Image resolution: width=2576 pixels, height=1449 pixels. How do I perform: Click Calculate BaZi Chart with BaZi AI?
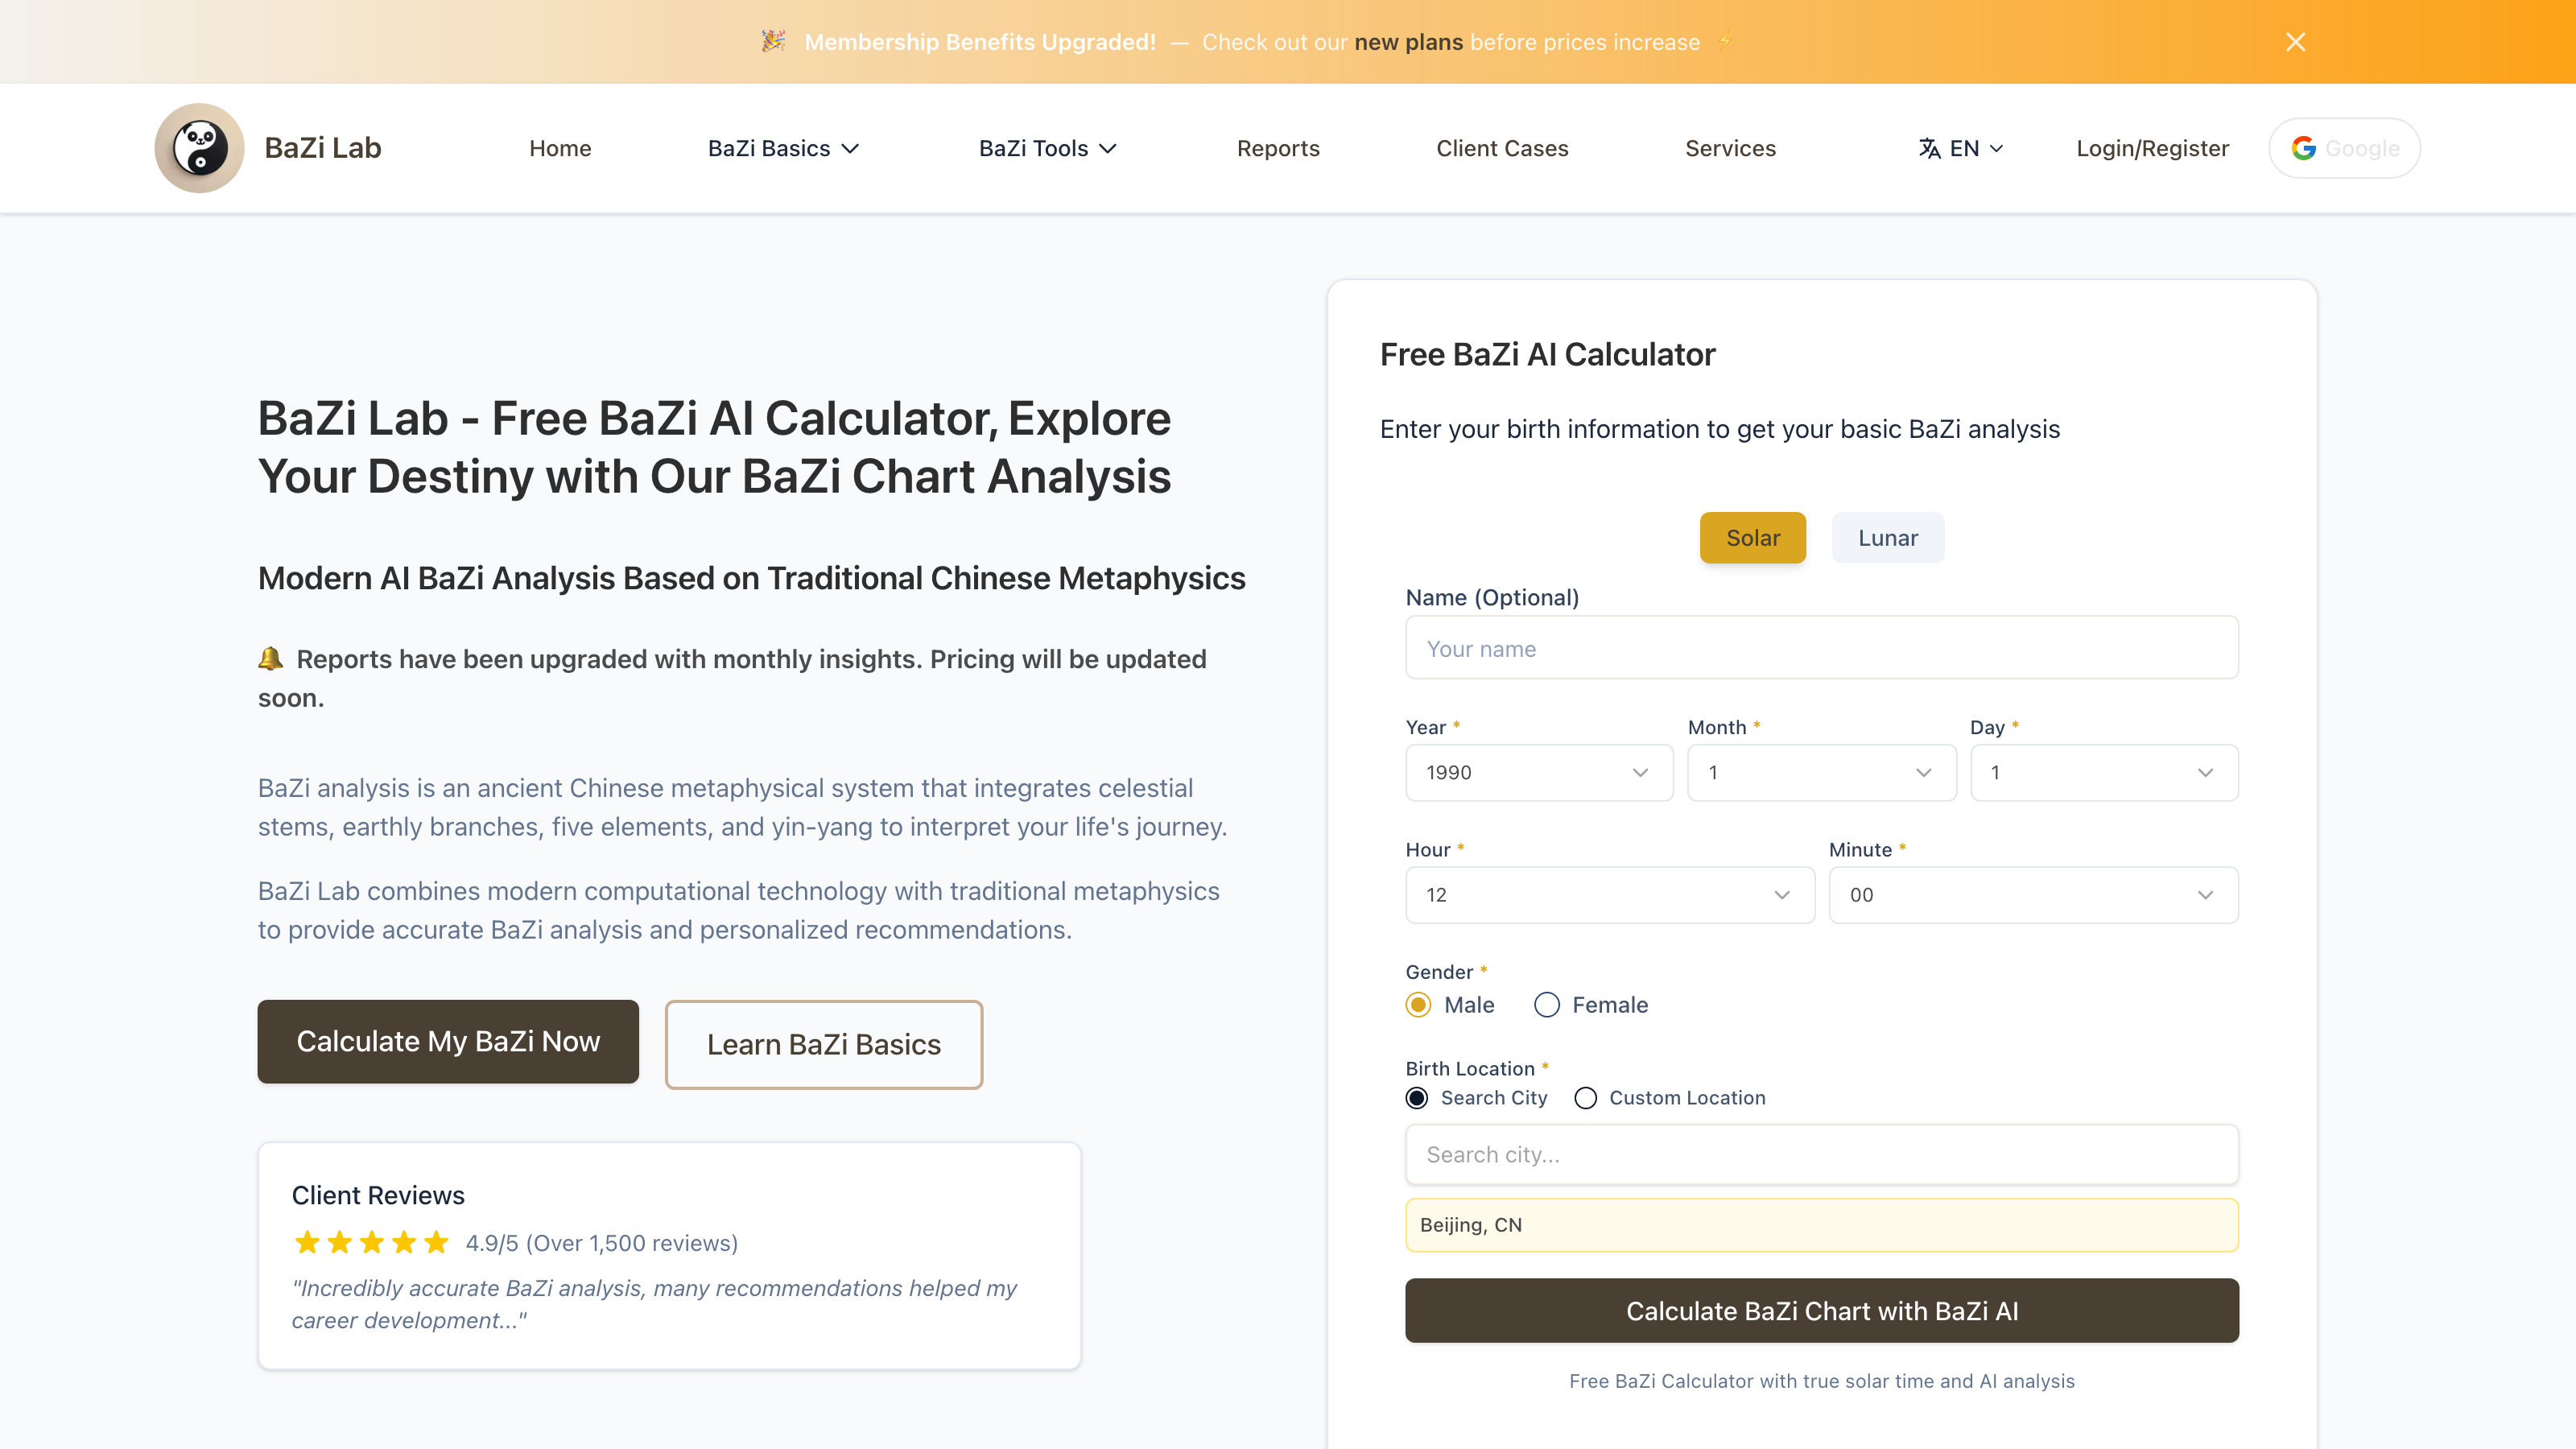pyautogui.click(x=1821, y=1310)
